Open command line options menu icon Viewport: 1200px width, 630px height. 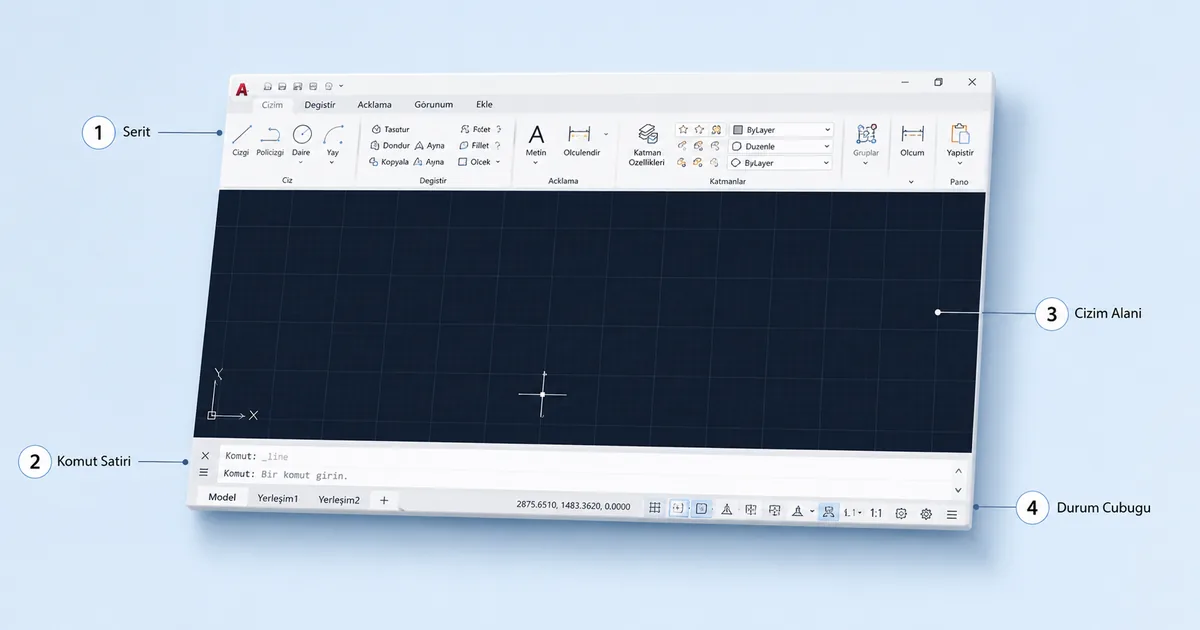pyautogui.click(x=204, y=472)
